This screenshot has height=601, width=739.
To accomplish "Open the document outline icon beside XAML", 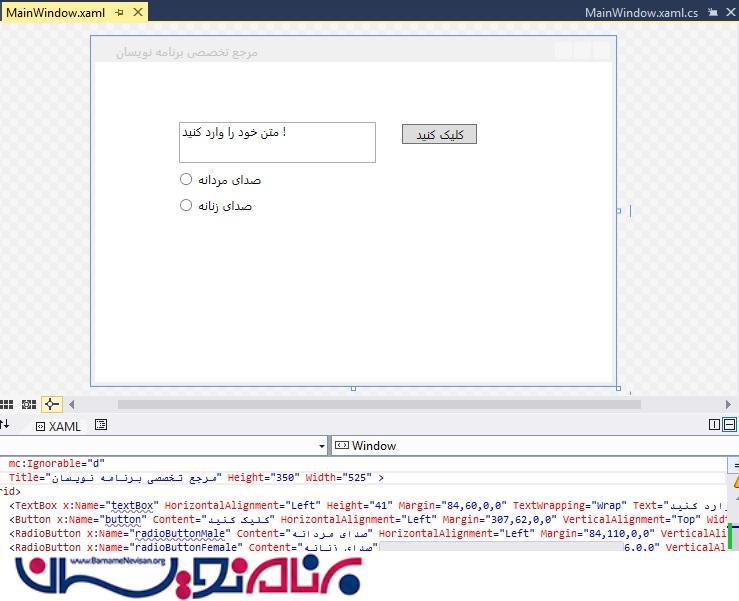I will click(x=101, y=425).
